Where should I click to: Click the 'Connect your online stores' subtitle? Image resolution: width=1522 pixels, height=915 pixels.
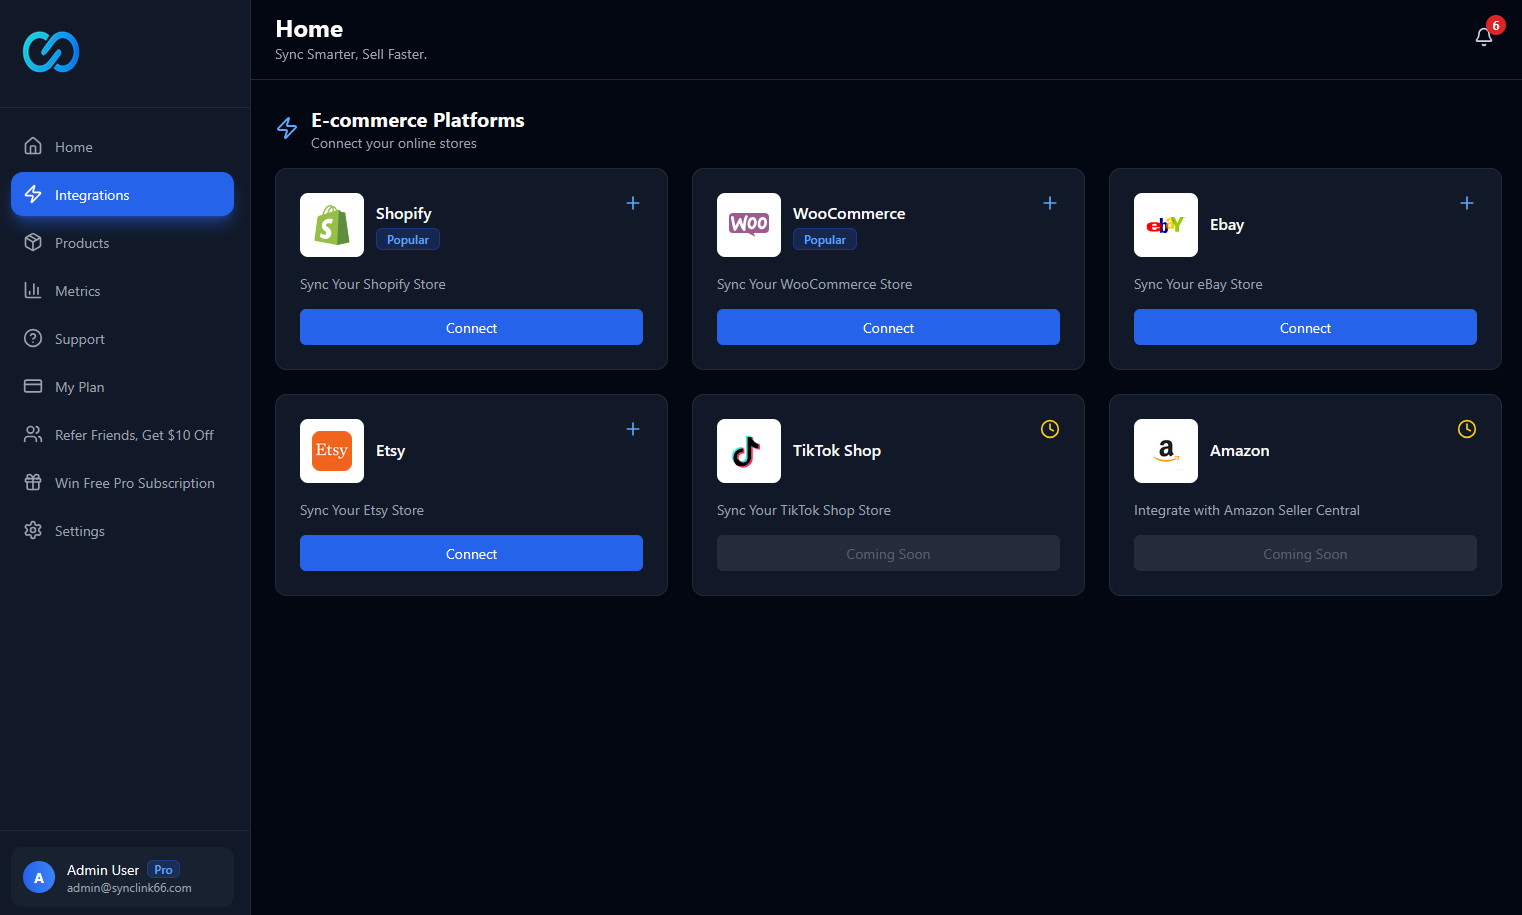pyautogui.click(x=394, y=143)
